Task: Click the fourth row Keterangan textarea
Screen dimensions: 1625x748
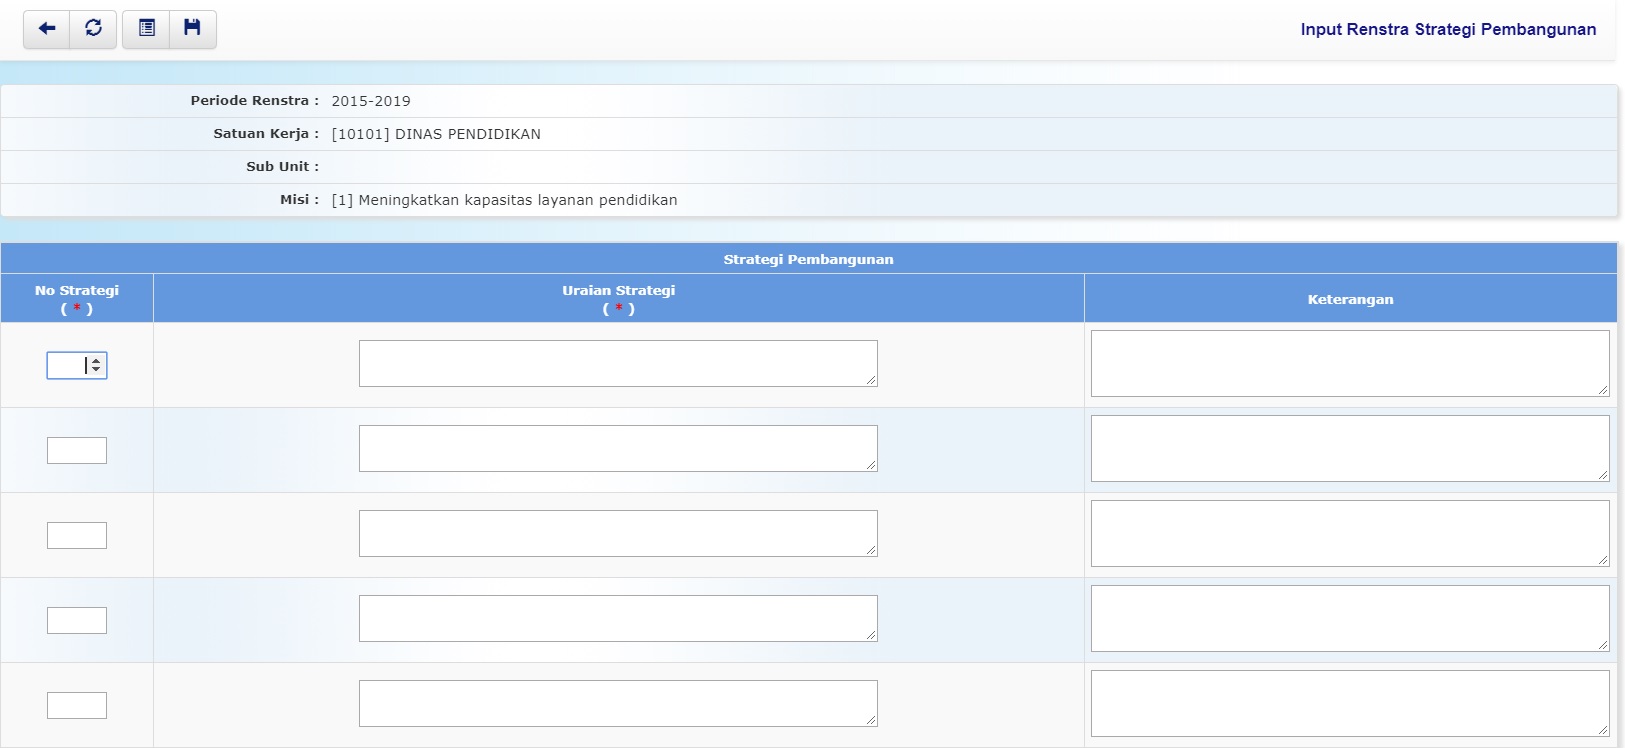Action: [1349, 619]
